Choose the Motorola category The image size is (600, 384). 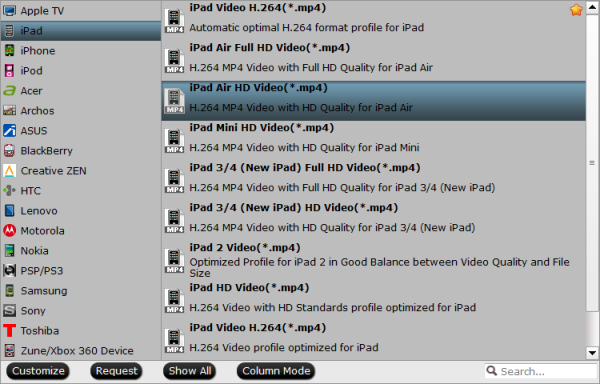[81, 231]
